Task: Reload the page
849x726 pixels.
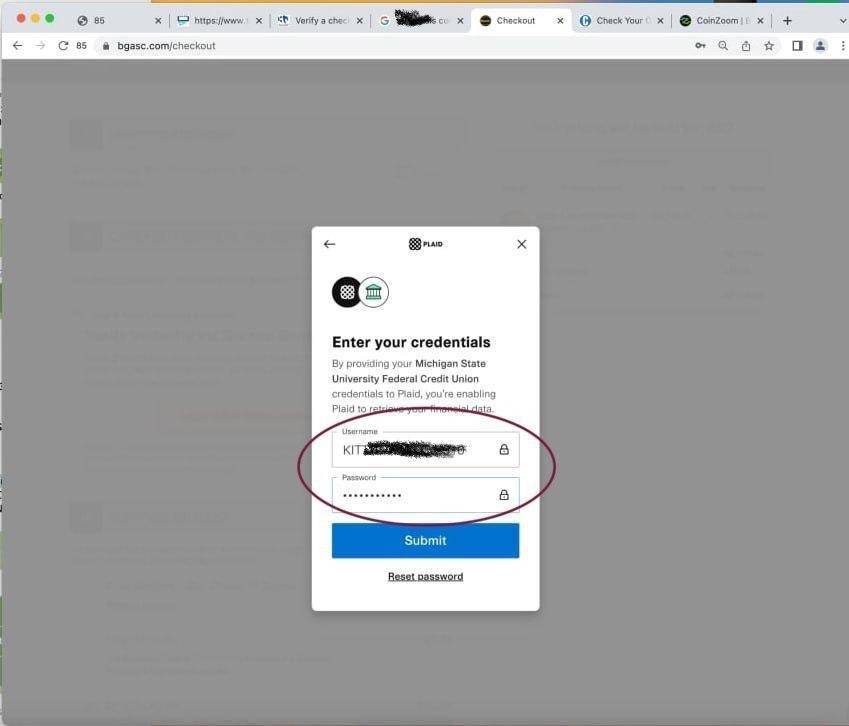Action: 63,46
